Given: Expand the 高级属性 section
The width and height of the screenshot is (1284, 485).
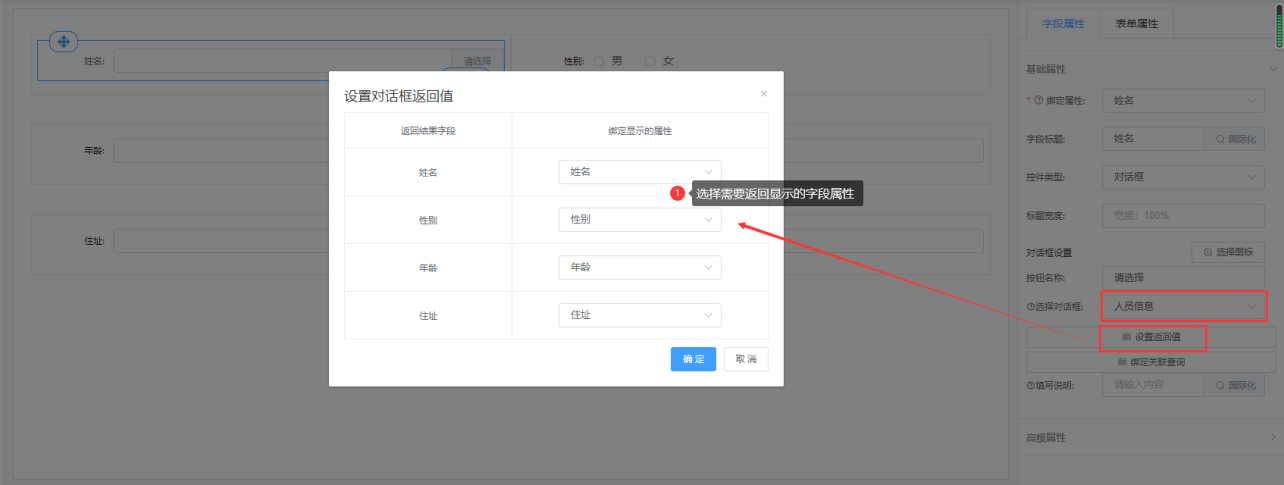Looking at the screenshot, I should [1273, 437].
